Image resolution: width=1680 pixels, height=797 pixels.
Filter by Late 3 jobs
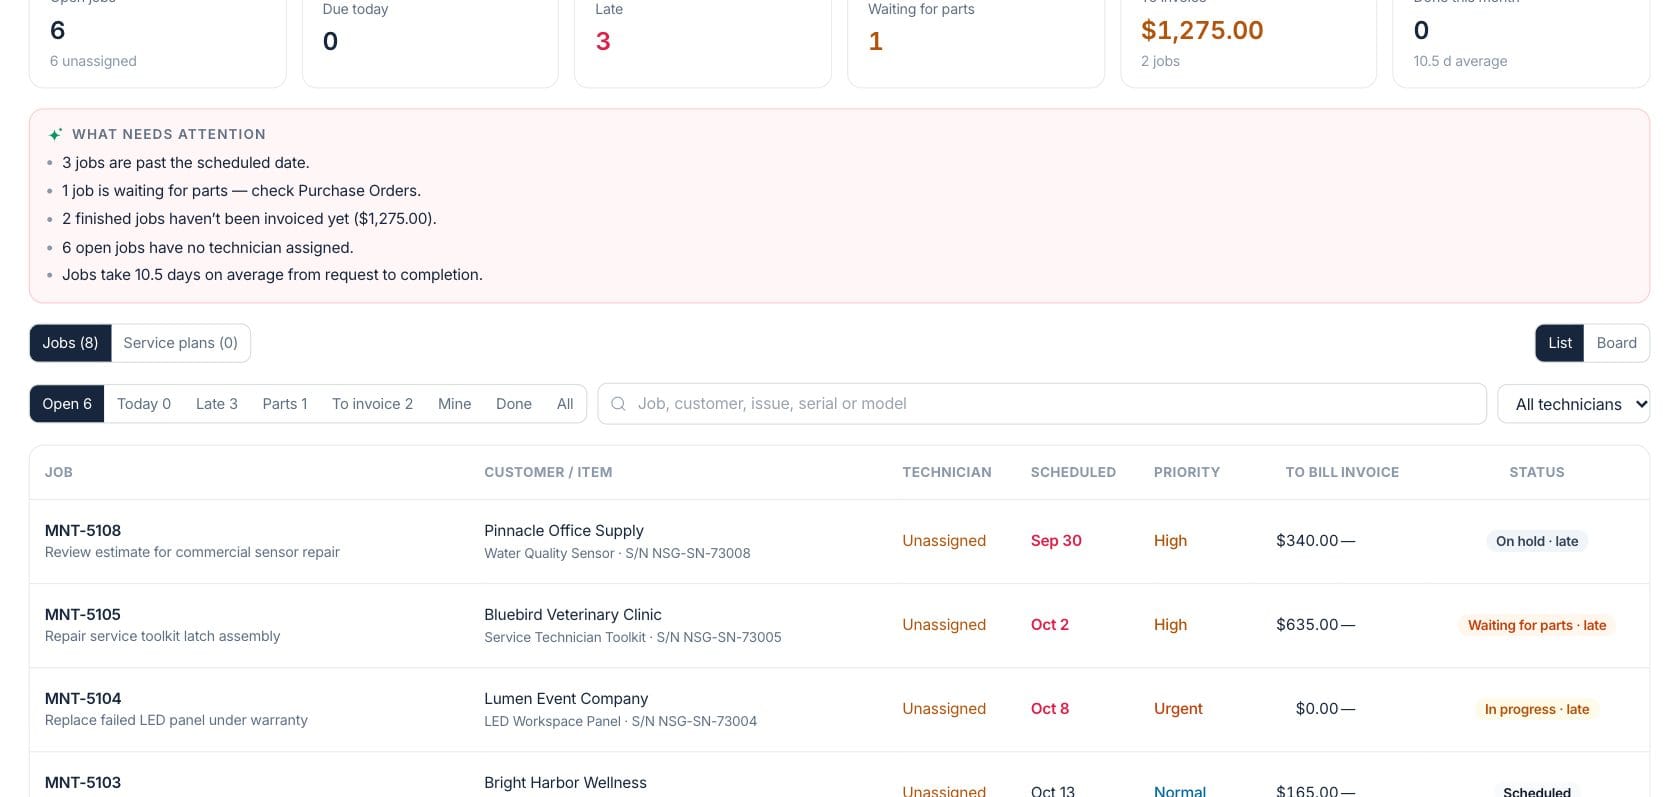[217, 404]
